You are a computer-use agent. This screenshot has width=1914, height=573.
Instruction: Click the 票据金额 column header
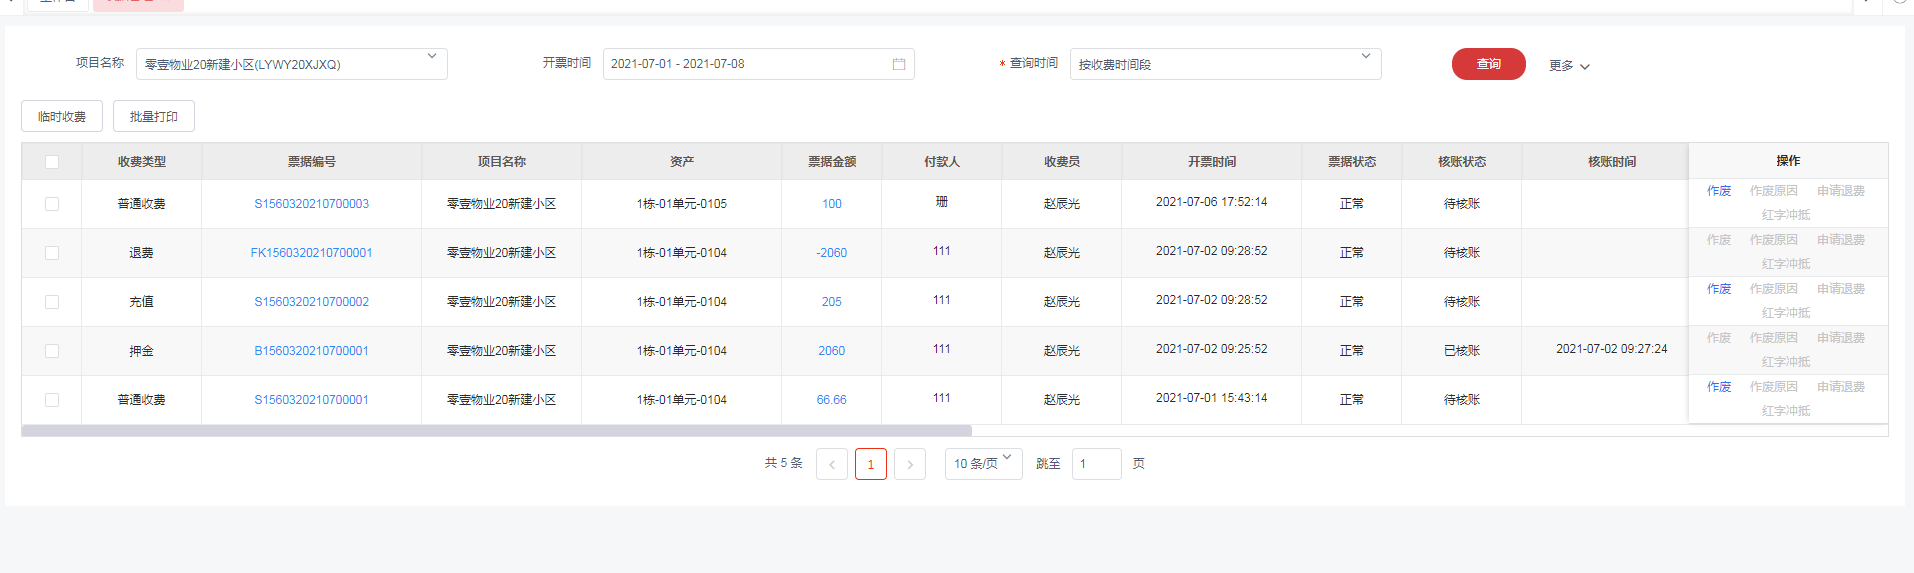pos(832,162)
